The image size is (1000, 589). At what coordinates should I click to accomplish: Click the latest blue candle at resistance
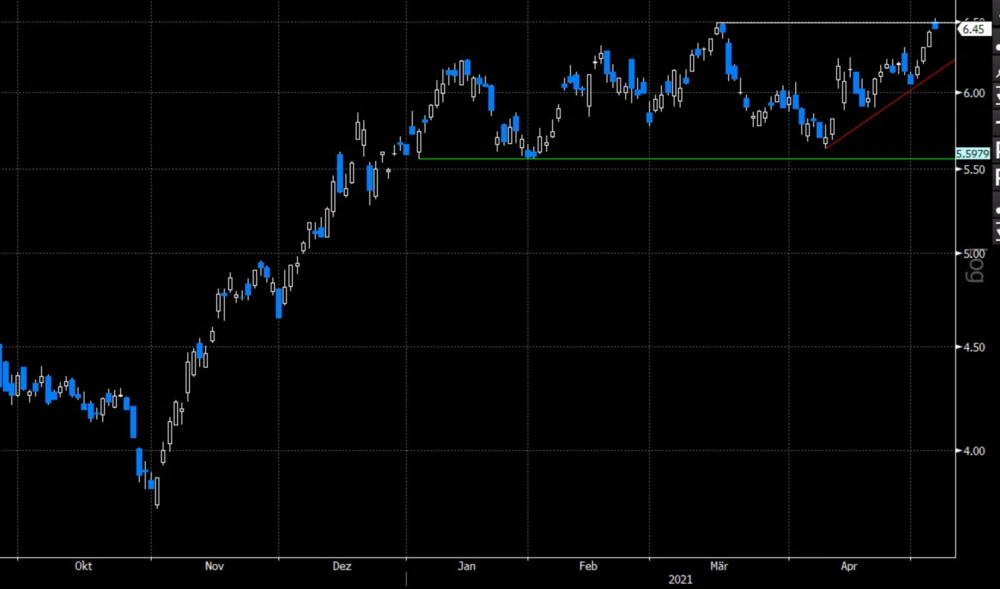coord(936,25)
